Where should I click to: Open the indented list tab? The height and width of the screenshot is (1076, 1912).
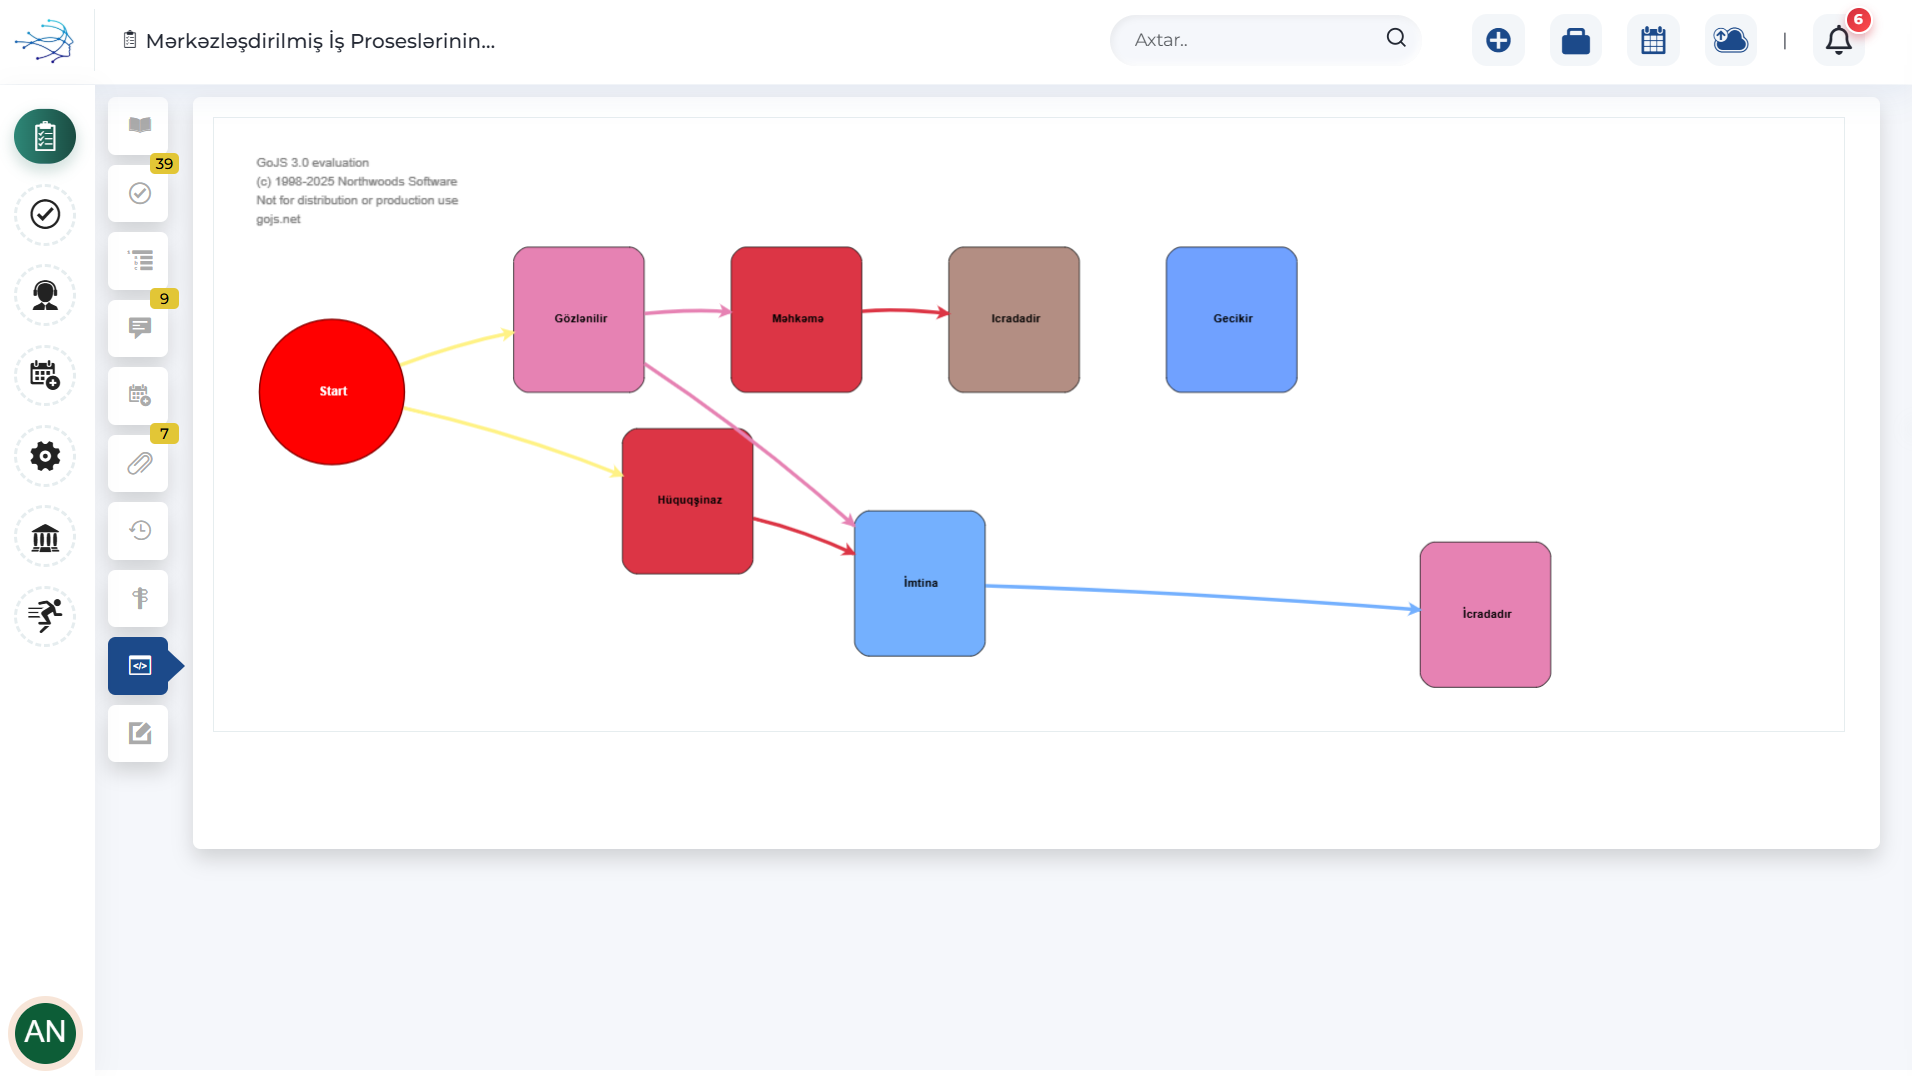138,261
